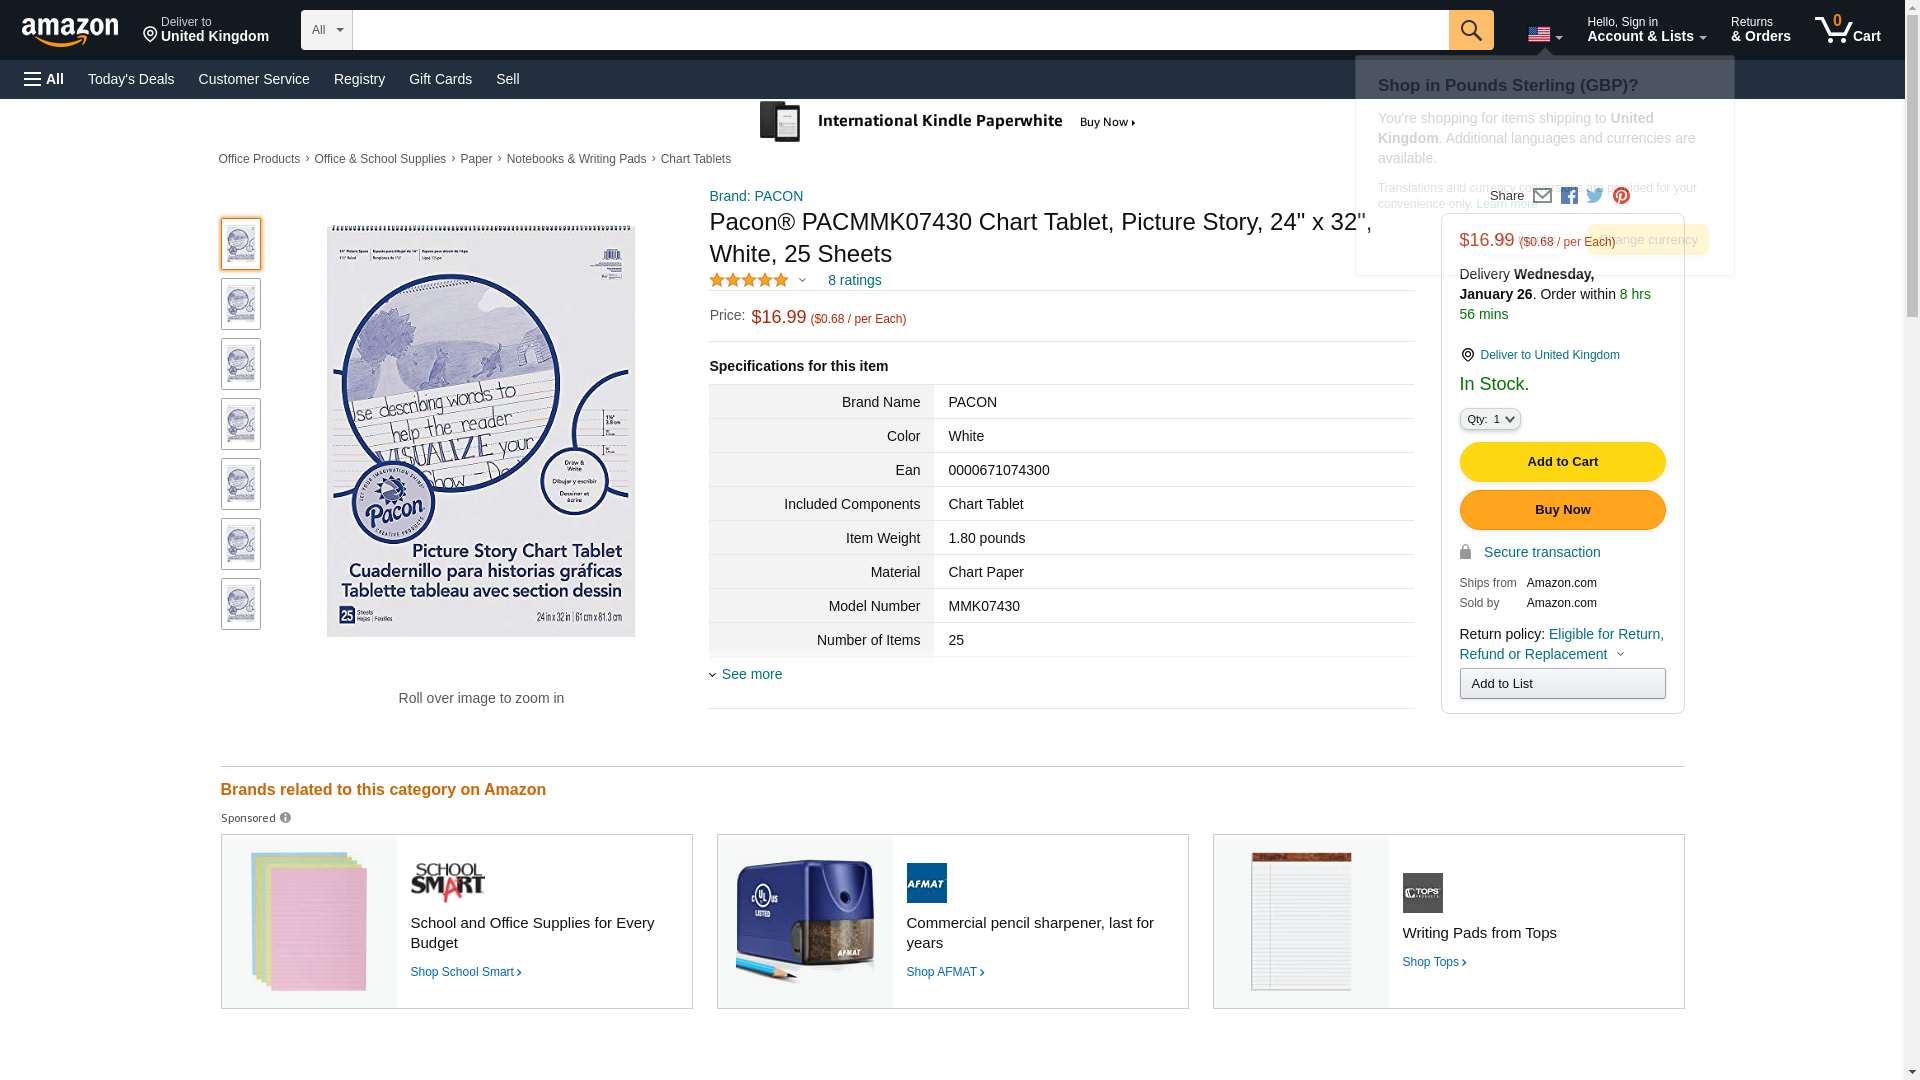This screenshot has height=1080, width=1920.
Task: Open the US flag language selector
Action: pos(1544,35)
